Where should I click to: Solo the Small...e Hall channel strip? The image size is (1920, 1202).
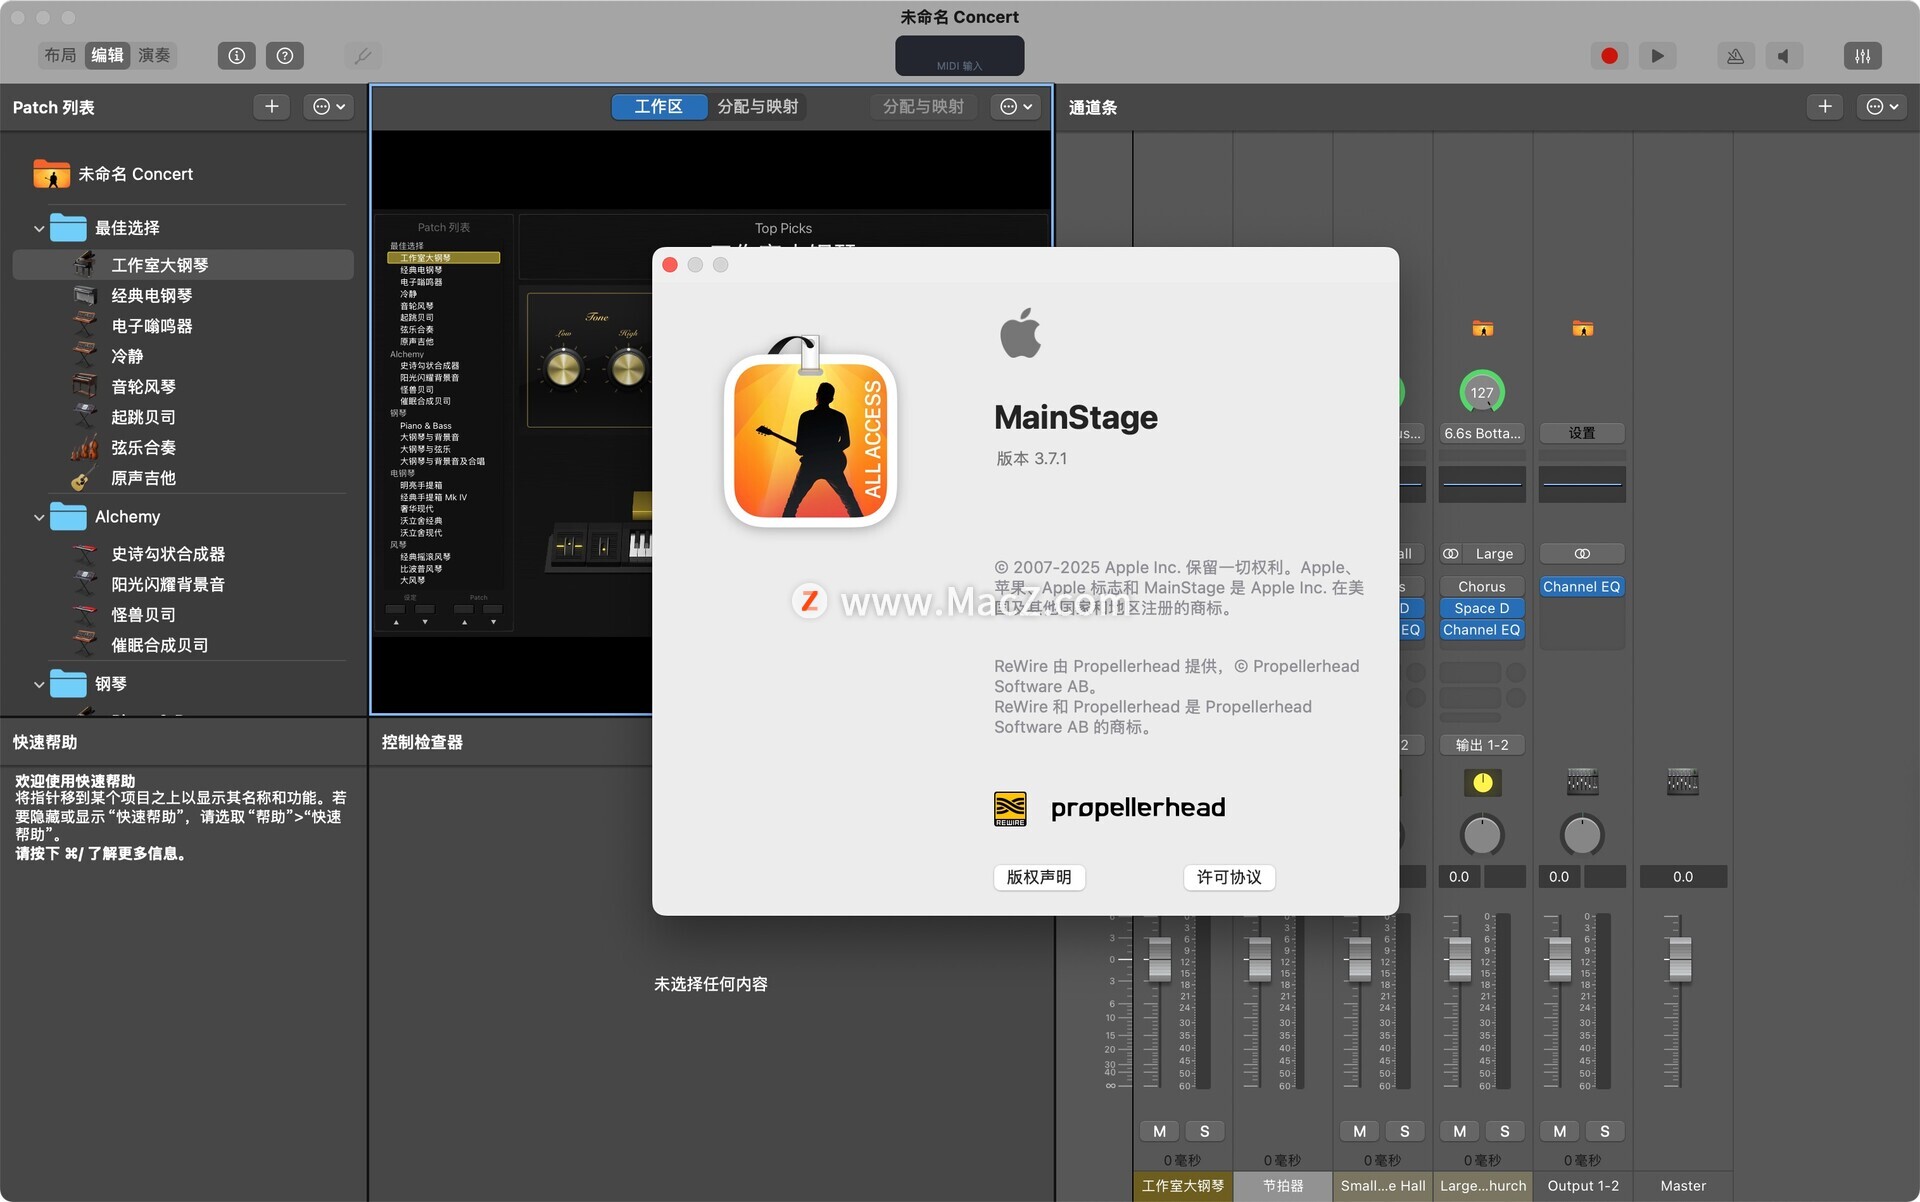pos(1405,1131)
